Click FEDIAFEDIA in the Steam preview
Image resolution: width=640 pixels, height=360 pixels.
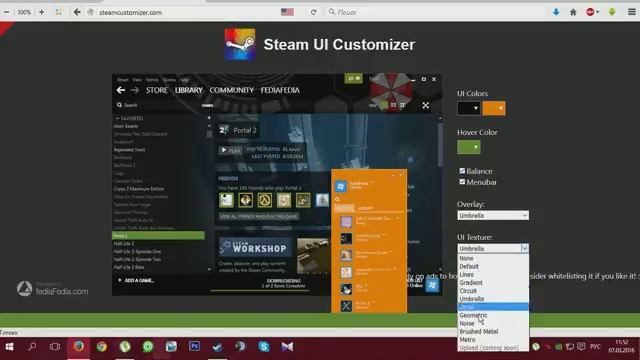(280, 90)
